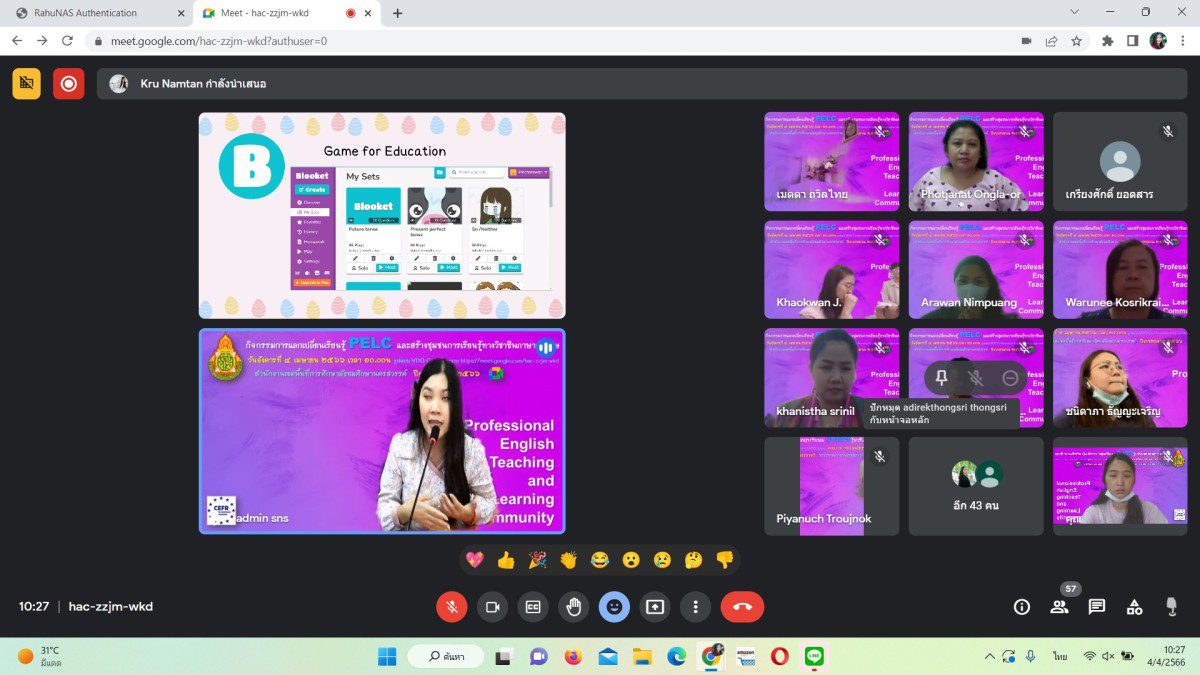
Task: Show hidden system tray icons
Action: [990, 657]
